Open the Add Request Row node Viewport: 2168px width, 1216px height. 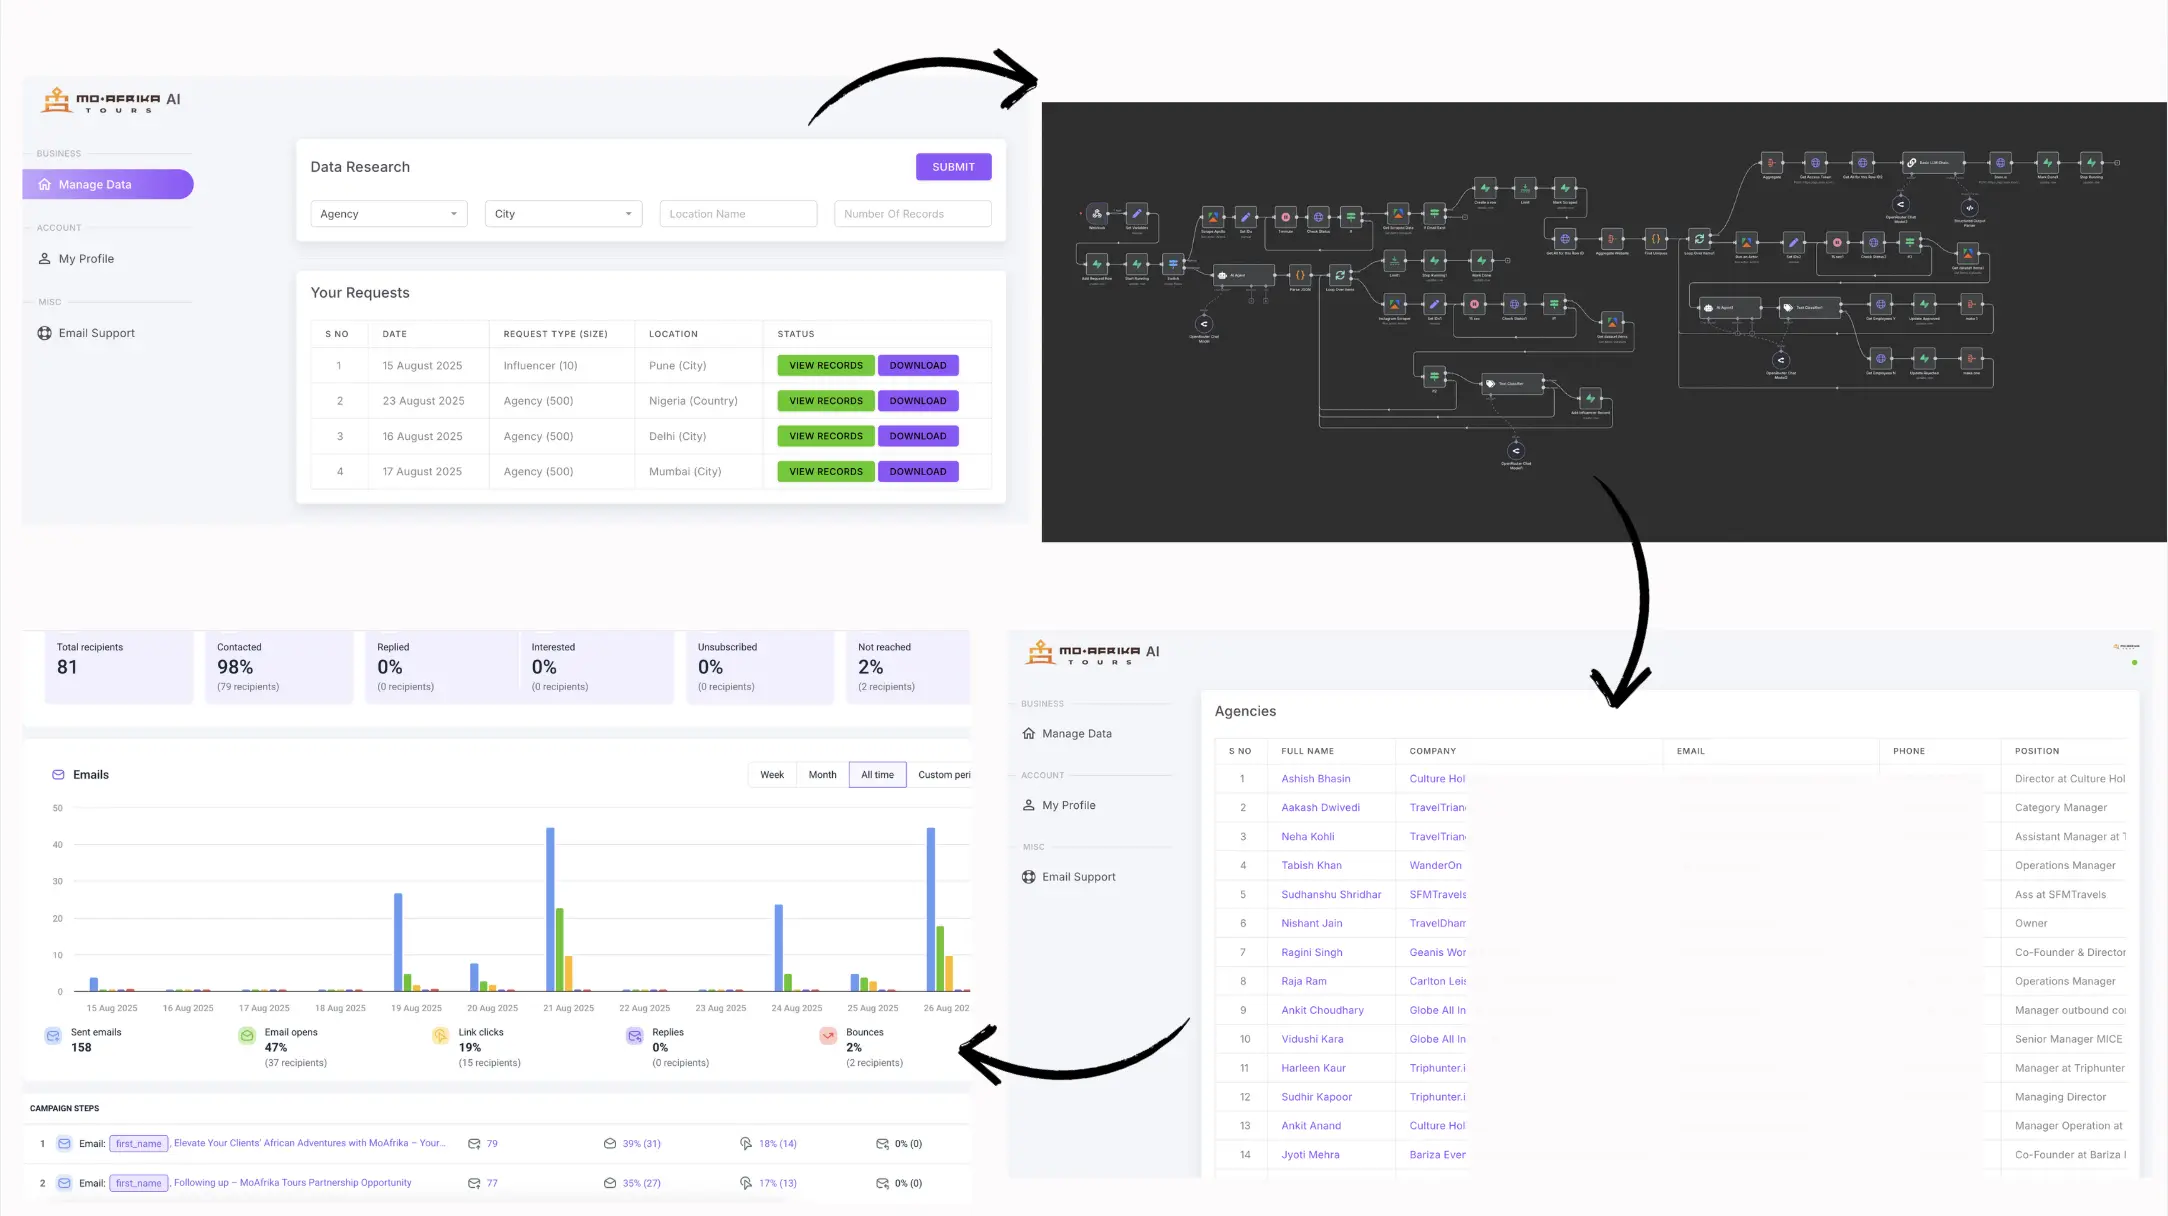pos(1097,264)
